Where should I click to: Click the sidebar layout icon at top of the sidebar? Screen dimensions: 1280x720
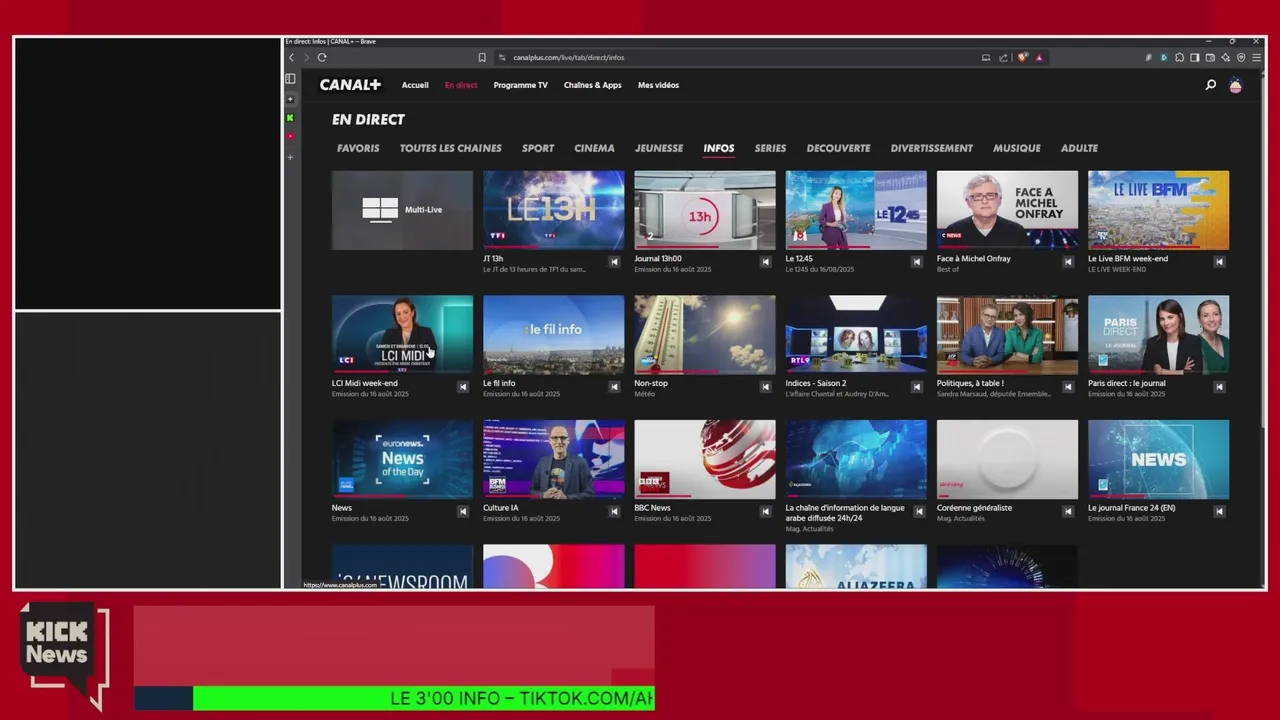290,79
